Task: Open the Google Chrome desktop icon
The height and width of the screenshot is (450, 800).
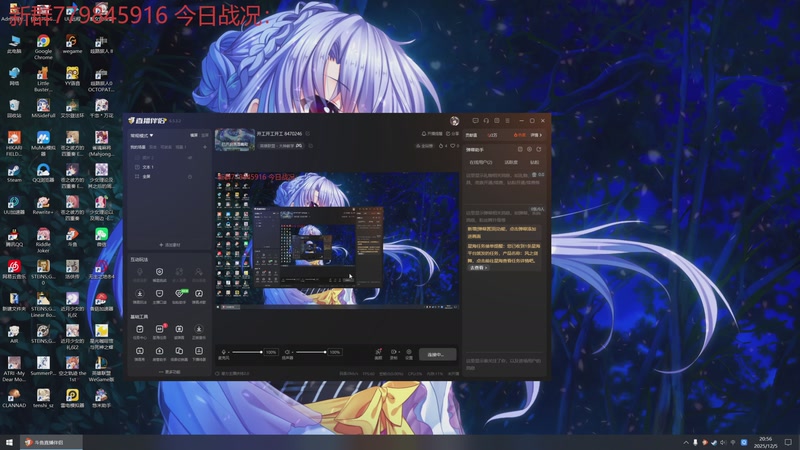Action: tap(43, 47)
